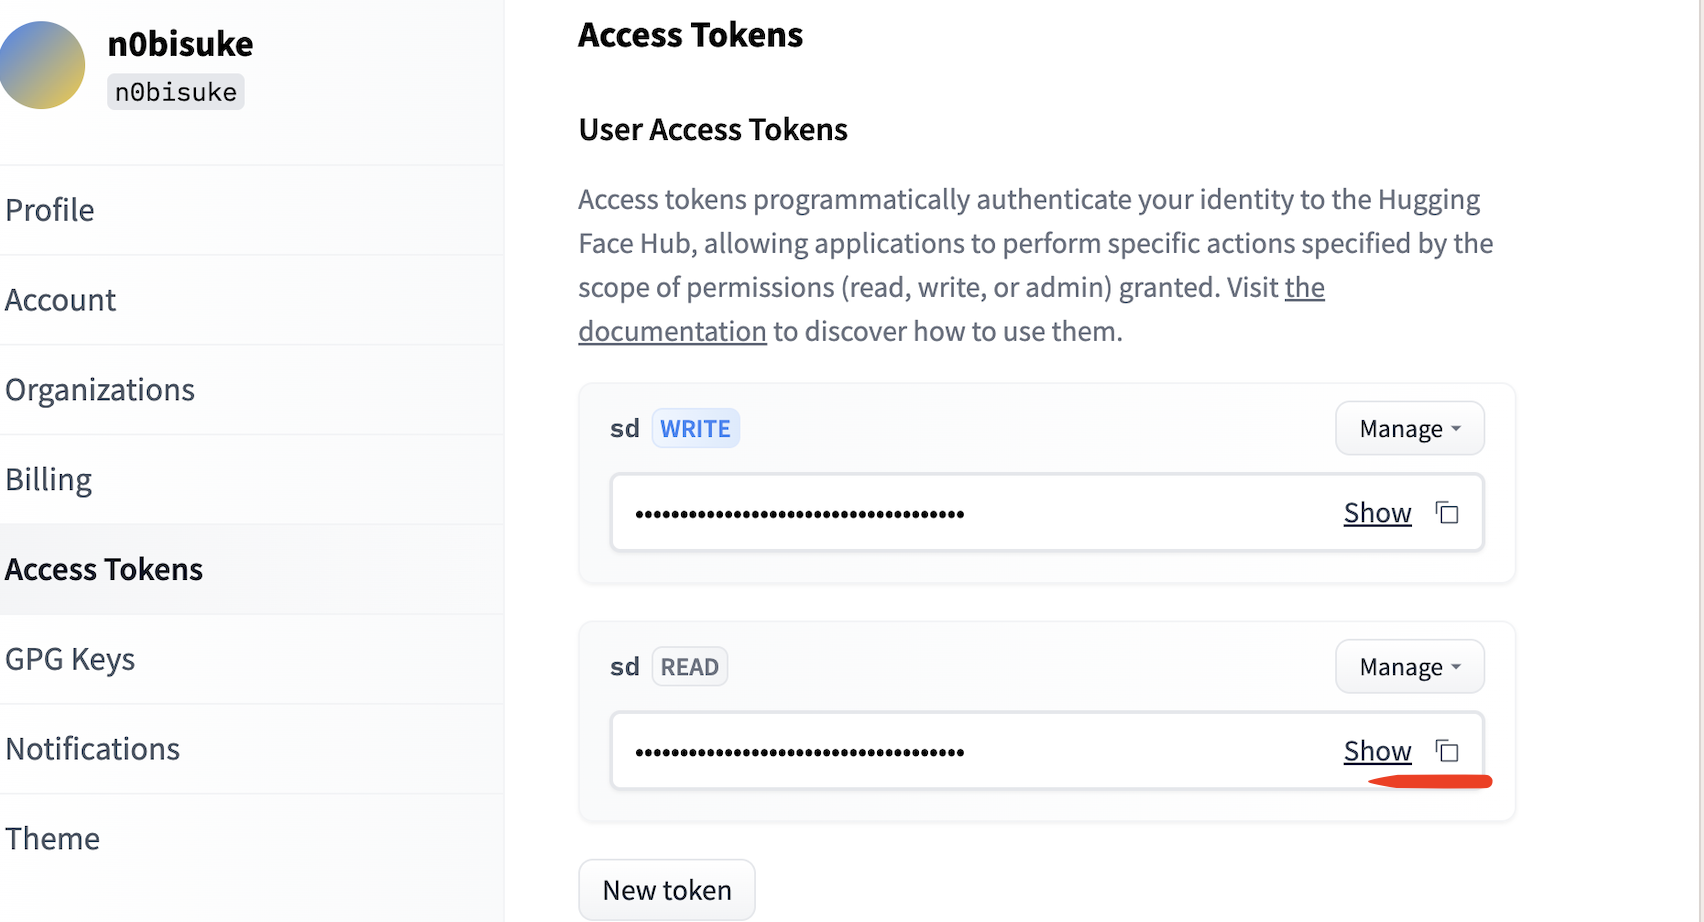
Task: Click the WRITE token masked field
Action: coord(900,514)
